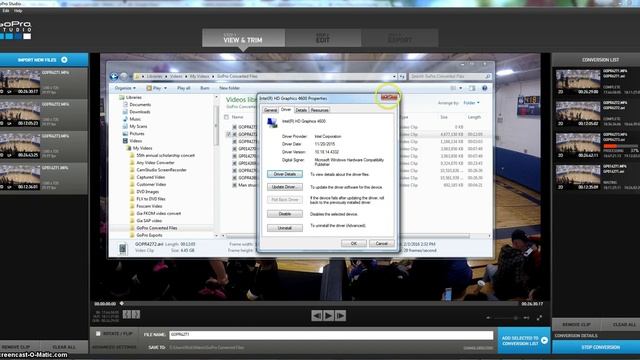
Task: Switch to the View & Trim step tab
Action: click(243, 38)
